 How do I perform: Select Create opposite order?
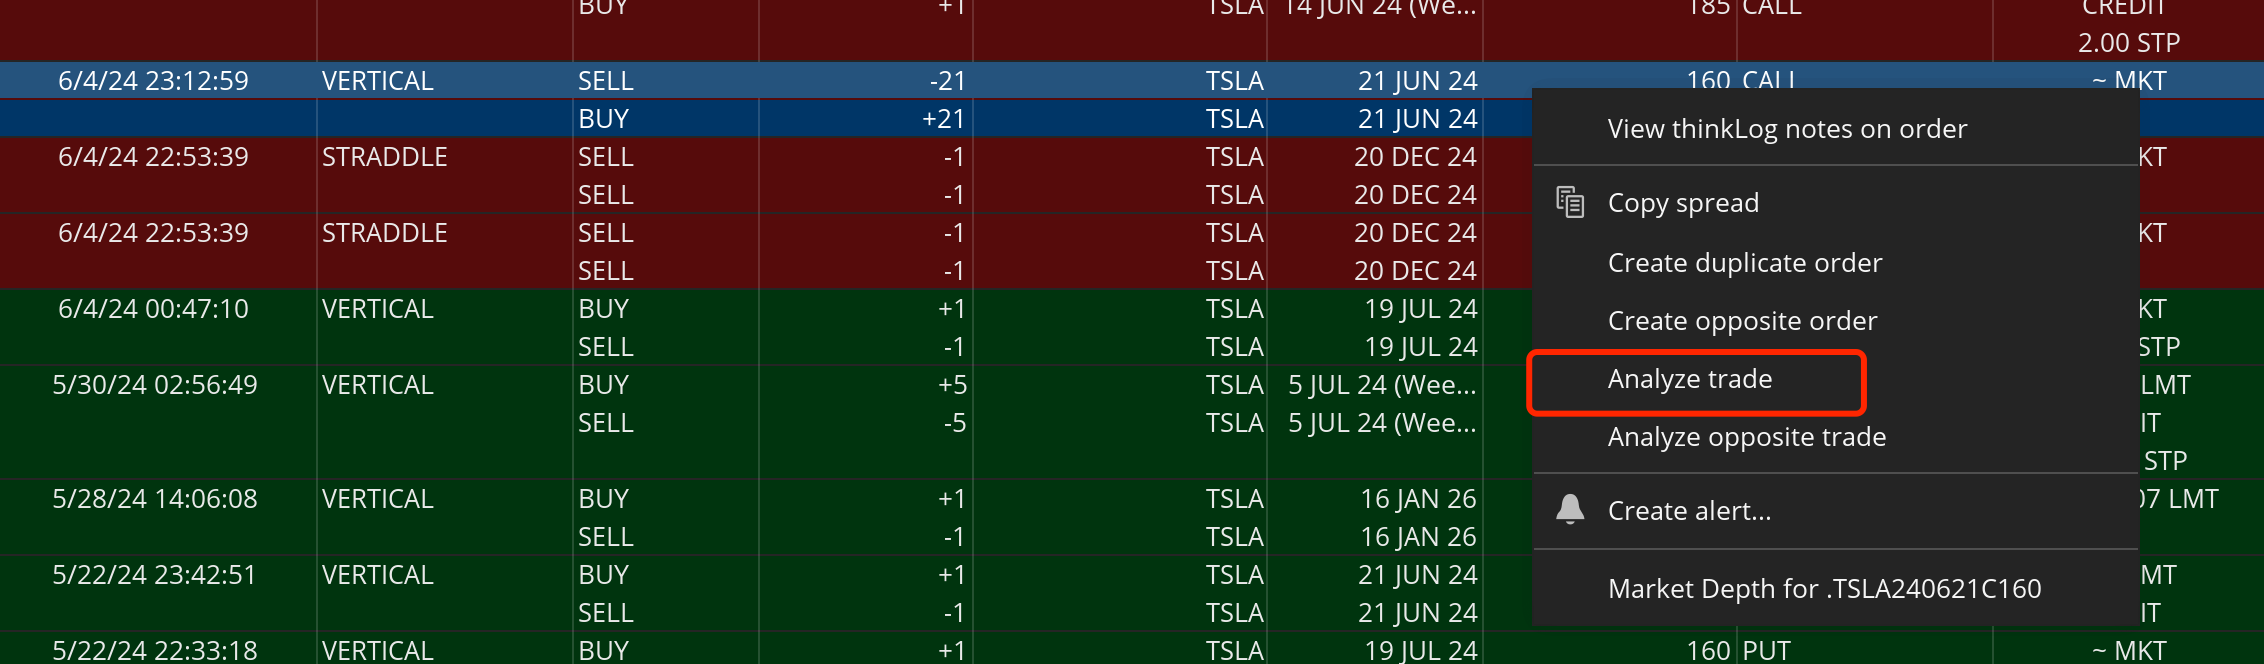(1742, 321)
